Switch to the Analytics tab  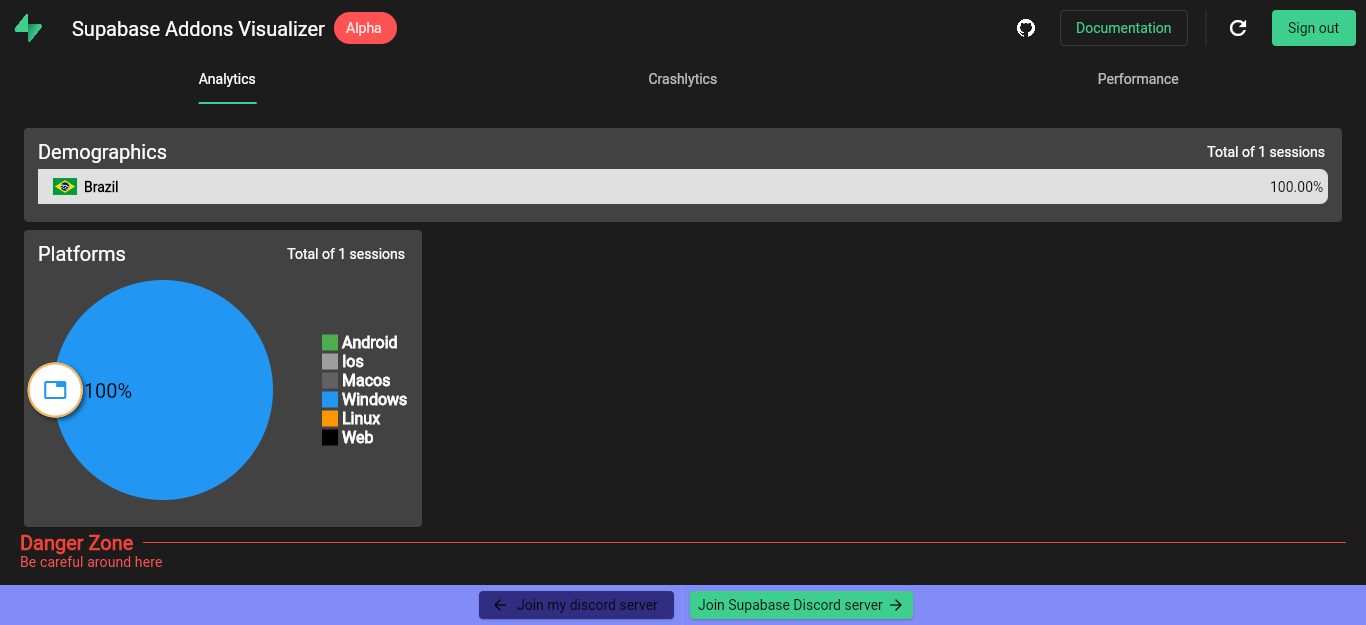point(227,79)
